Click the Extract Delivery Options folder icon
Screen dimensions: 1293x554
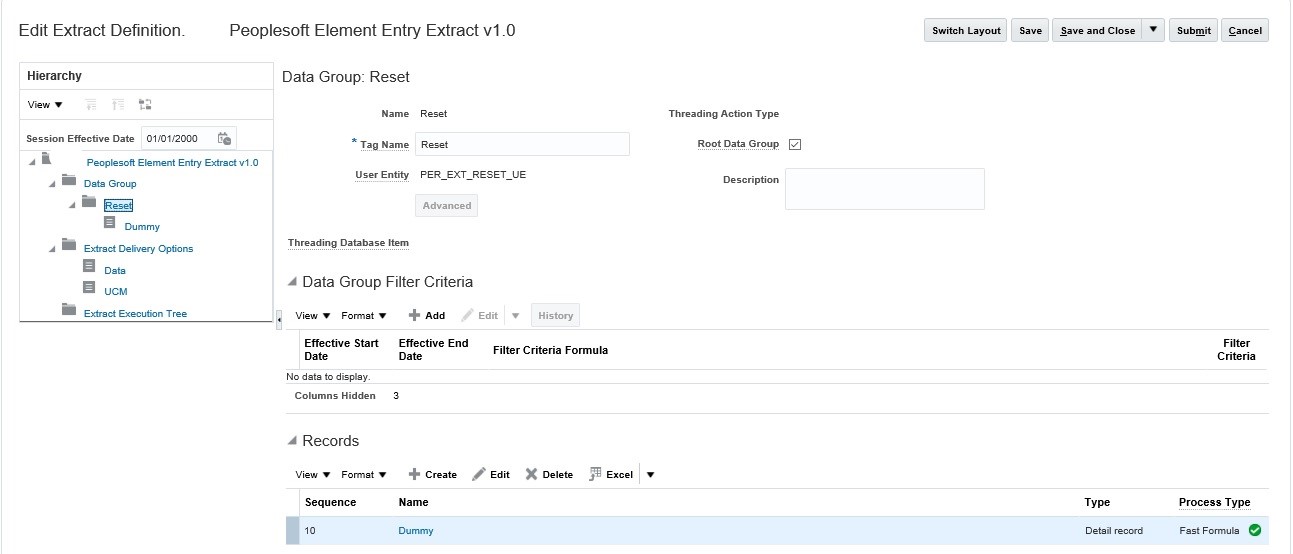(x=69, y=245)
